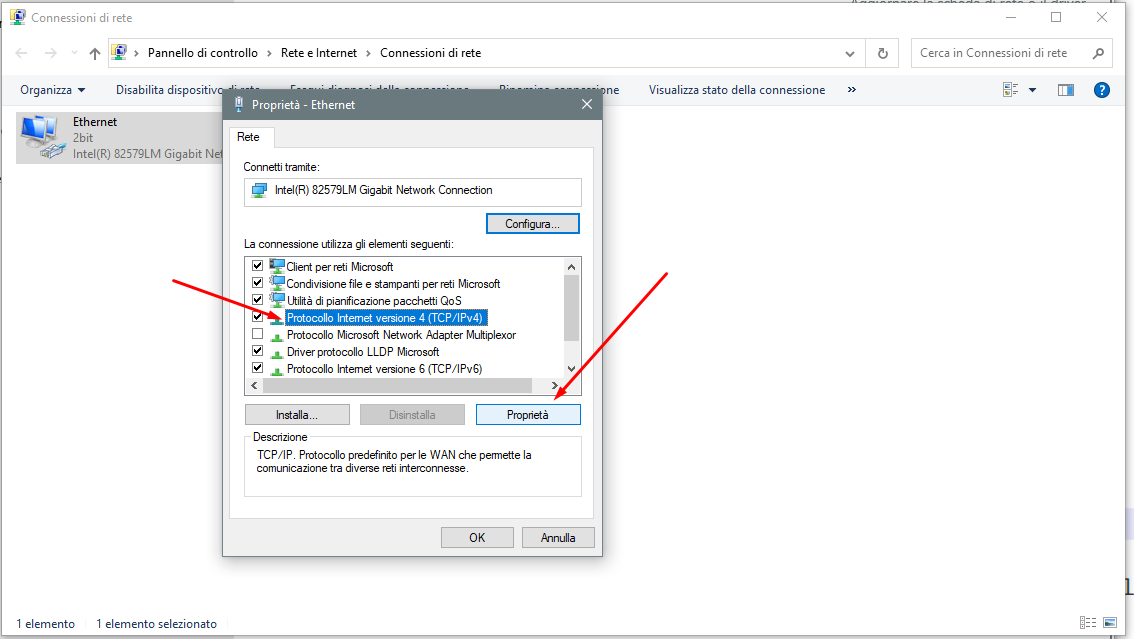The height and width of the screenshot is (639, 1134).
Task: Select Condivisione file e stampanti per reti Microsoft
Action: [x=393, y=283]
